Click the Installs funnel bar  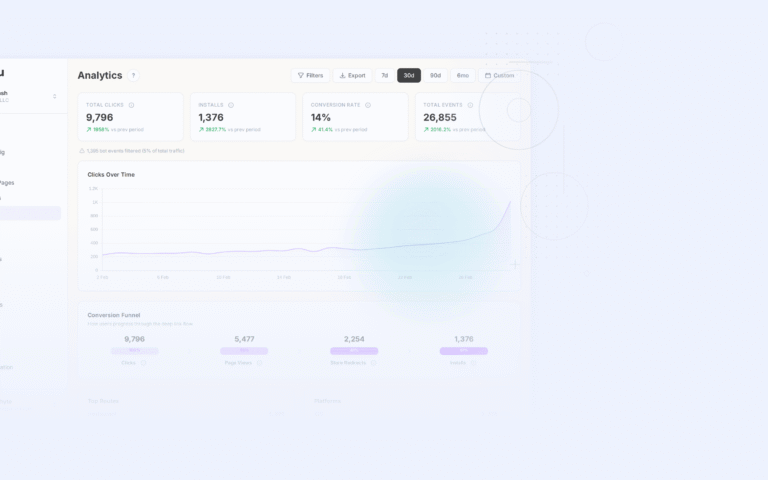coord(464,351)
